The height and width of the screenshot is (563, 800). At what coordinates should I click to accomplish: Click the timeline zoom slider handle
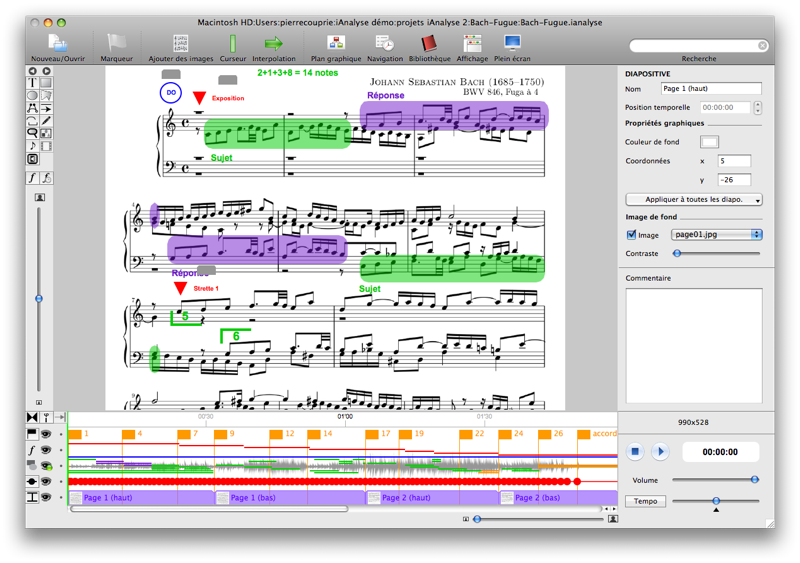pos(477,519)
